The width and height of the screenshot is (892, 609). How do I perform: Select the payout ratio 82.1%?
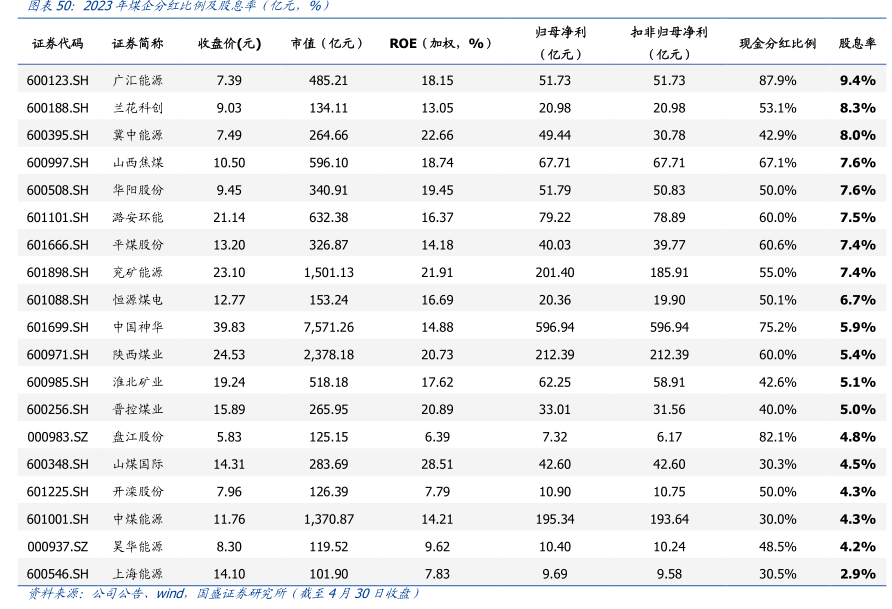(x=777, y=437)
